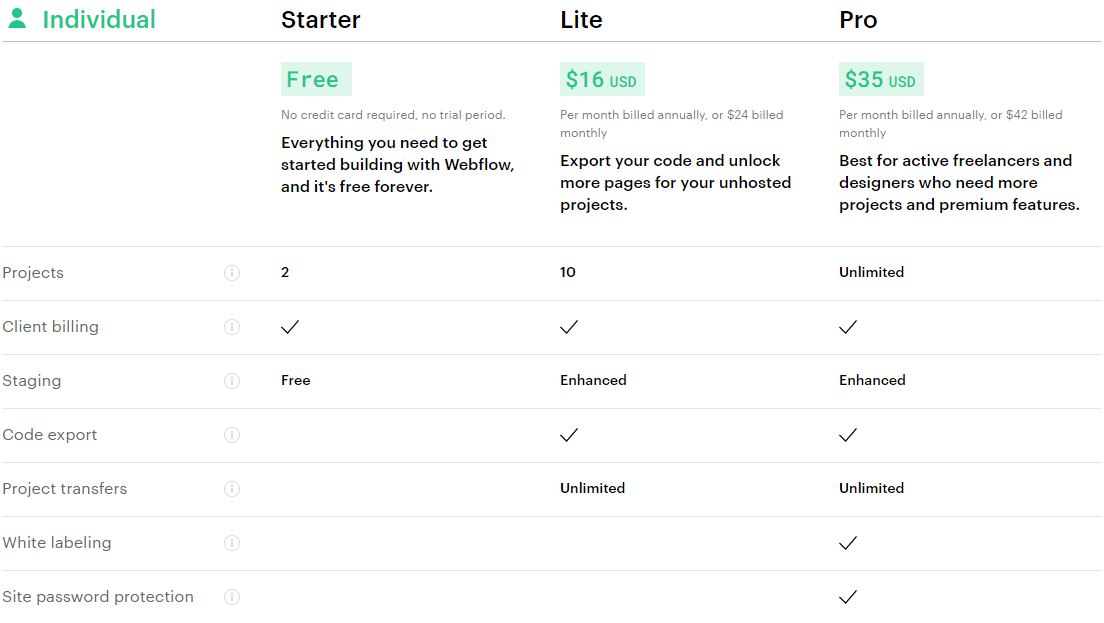Select the Lite plan heading
The height and width of the screenshot is (623, 1104).
581,20
